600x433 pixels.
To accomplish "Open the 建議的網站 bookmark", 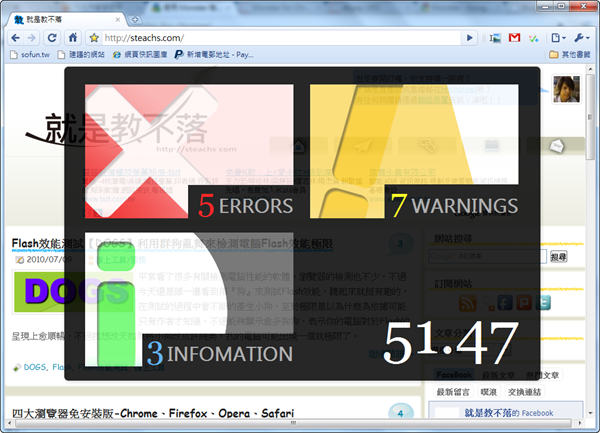I will point(81,55).
